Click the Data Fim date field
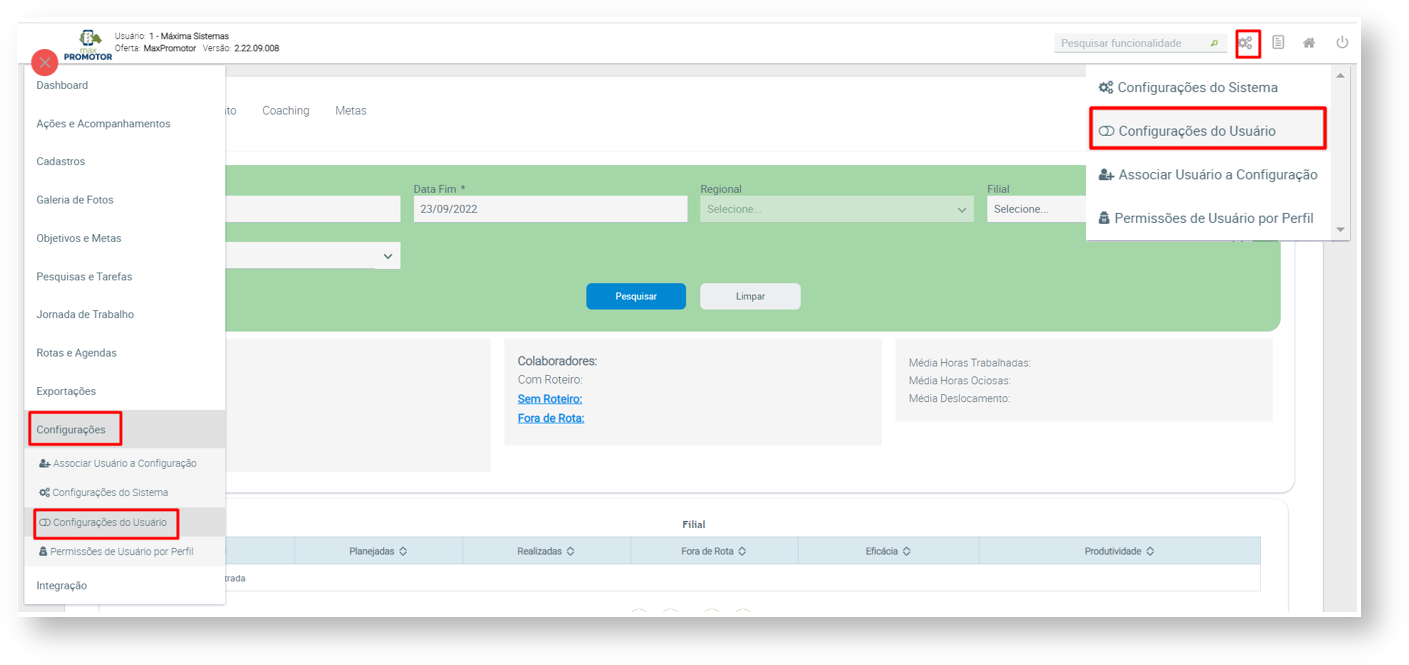 (x=550, y=209)
